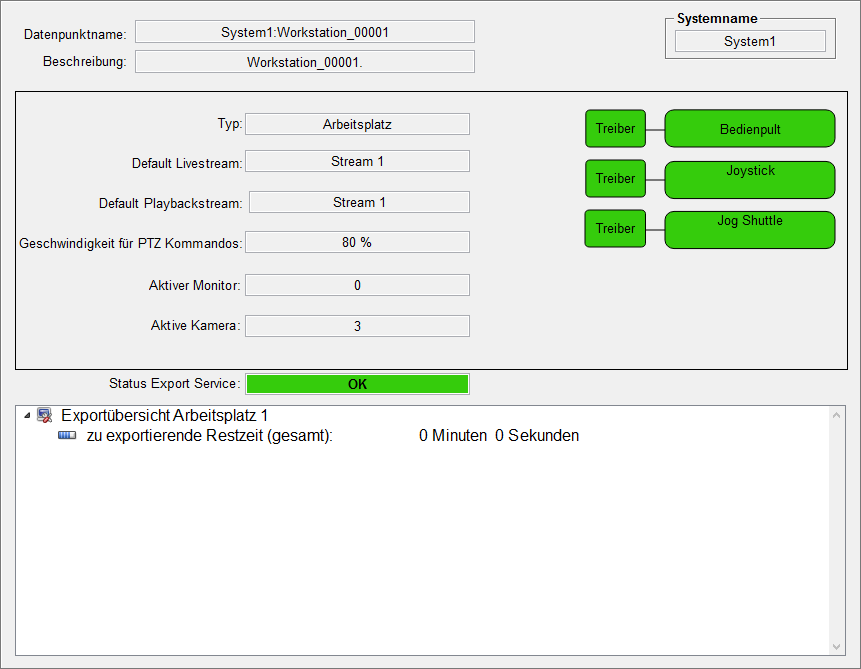Open the Joystick status button

(750, 180)
